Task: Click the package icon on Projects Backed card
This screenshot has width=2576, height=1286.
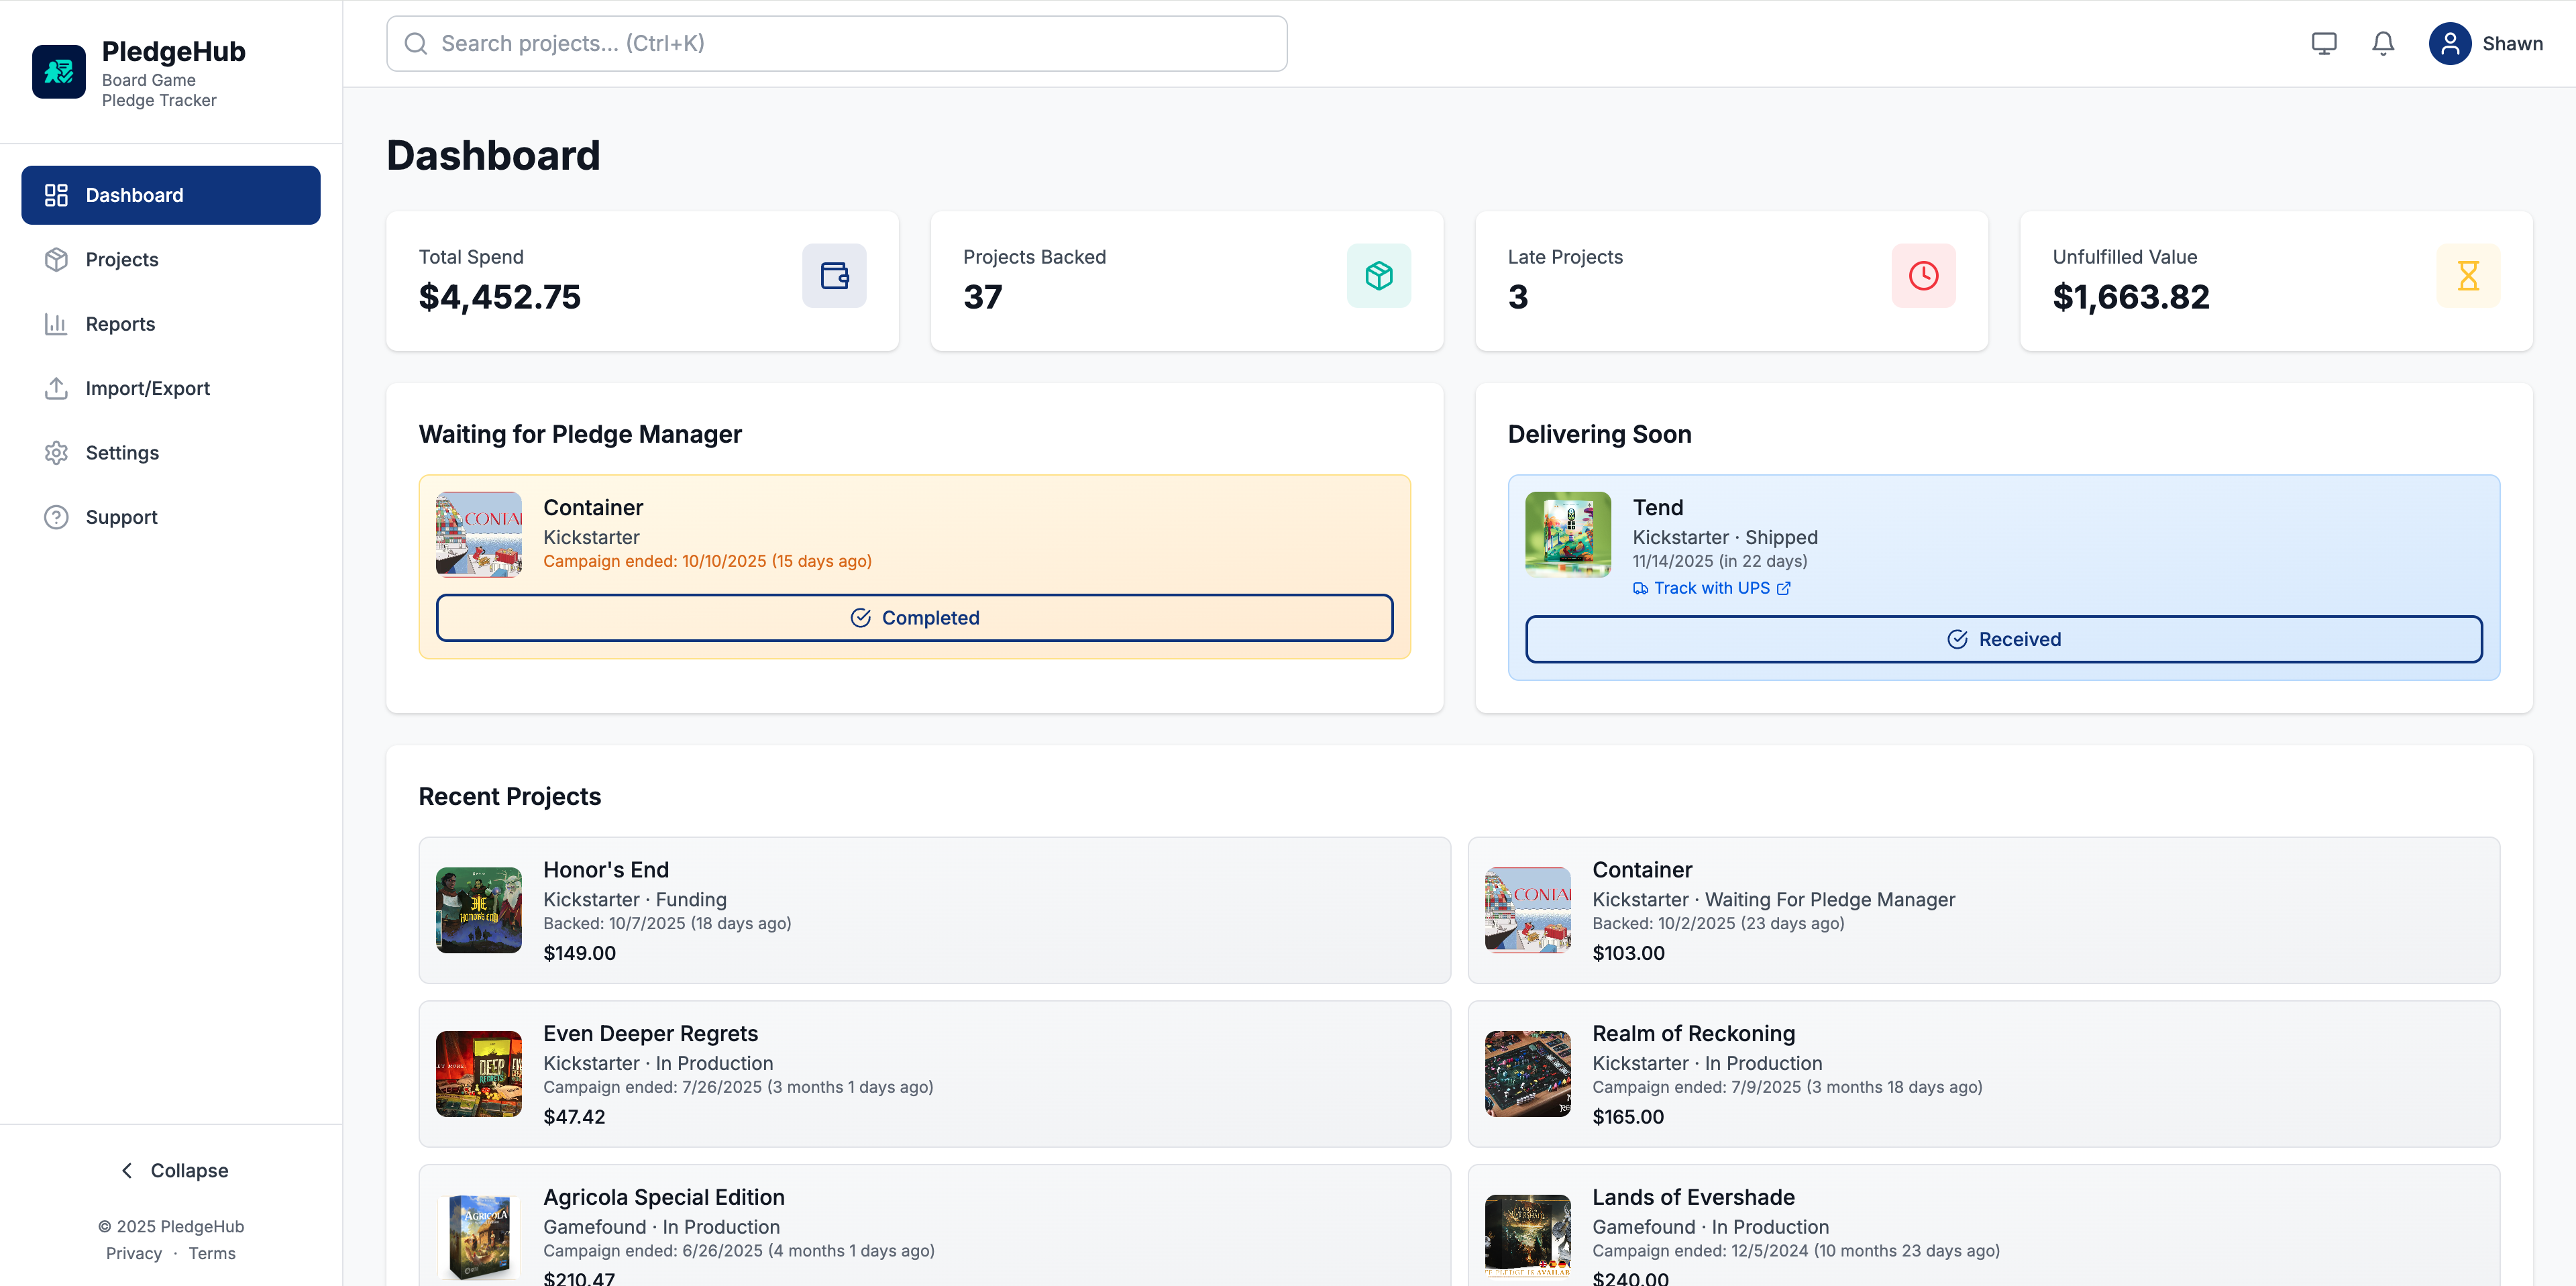Action: (1379, 275)
